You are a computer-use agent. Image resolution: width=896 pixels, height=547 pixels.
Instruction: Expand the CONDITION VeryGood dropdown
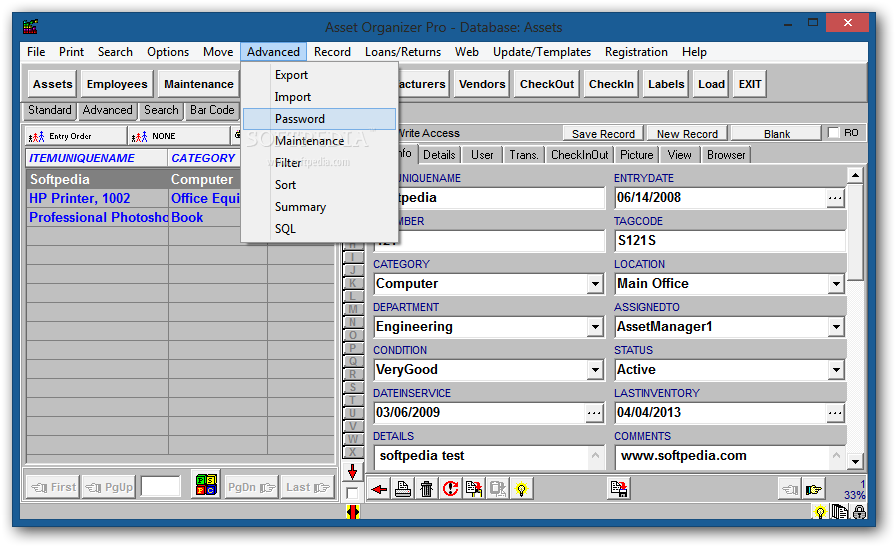point(595,370)
